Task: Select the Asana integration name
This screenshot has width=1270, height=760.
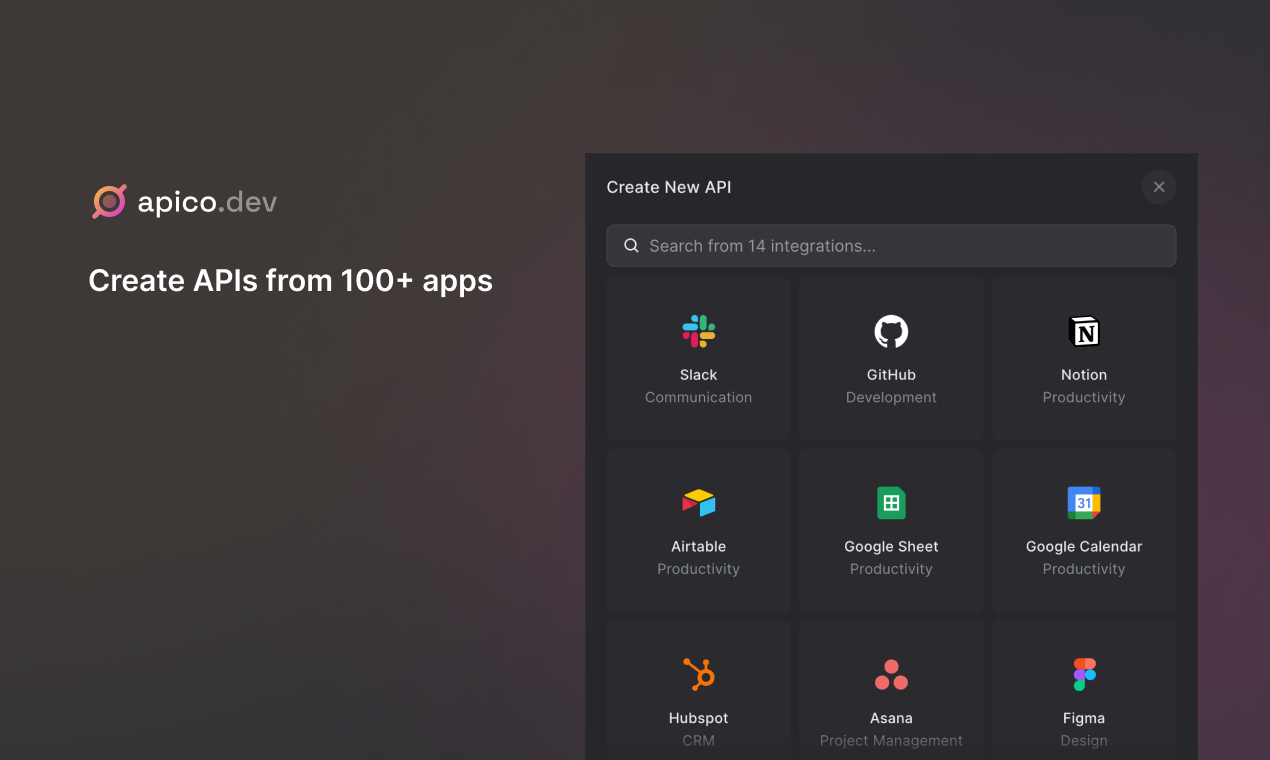Action: tap(891, 719)
